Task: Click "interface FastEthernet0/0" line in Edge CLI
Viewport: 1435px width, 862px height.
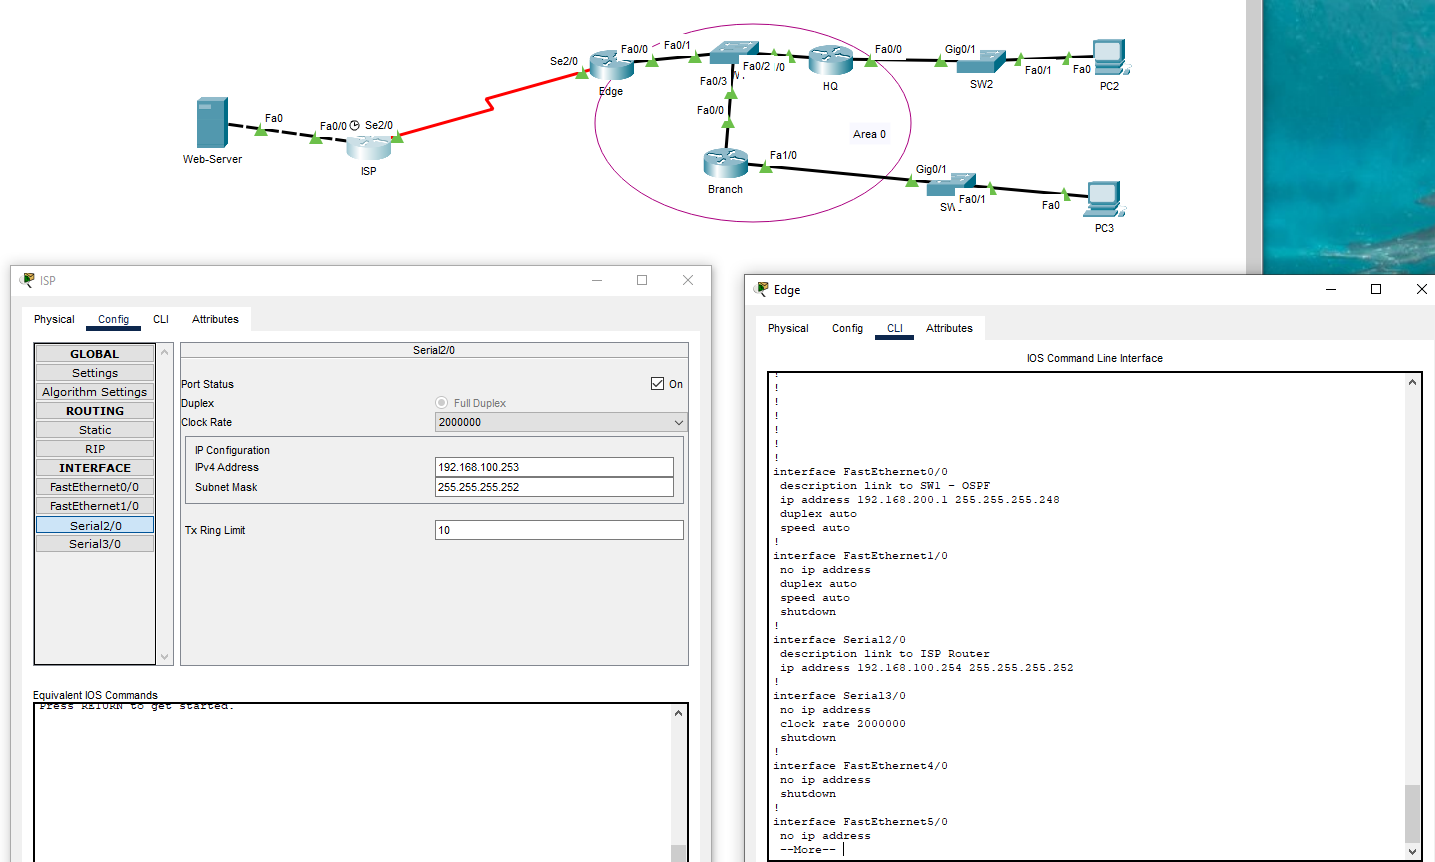Action: (x=860, y=472)
